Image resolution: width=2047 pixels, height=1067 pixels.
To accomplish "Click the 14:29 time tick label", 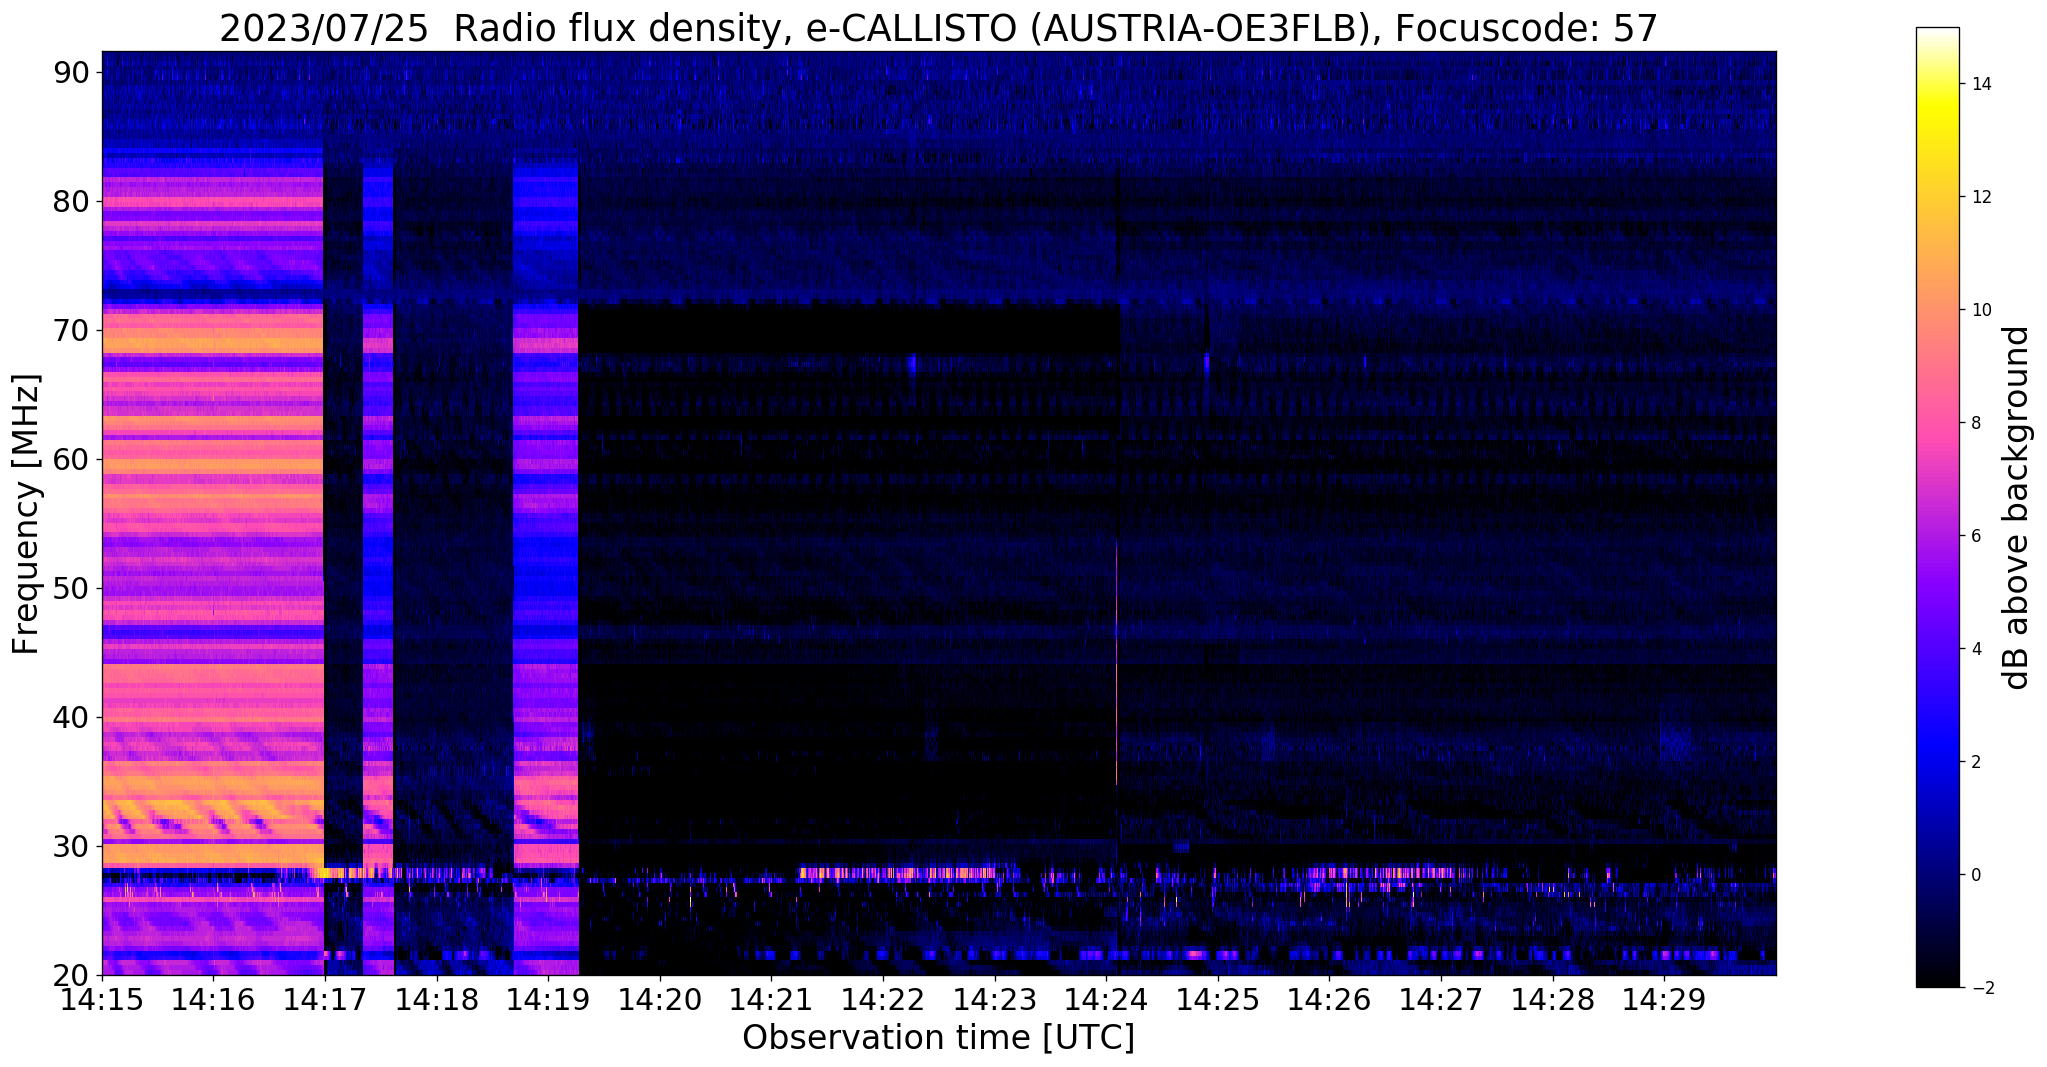I will click(x=1664, y=999).
